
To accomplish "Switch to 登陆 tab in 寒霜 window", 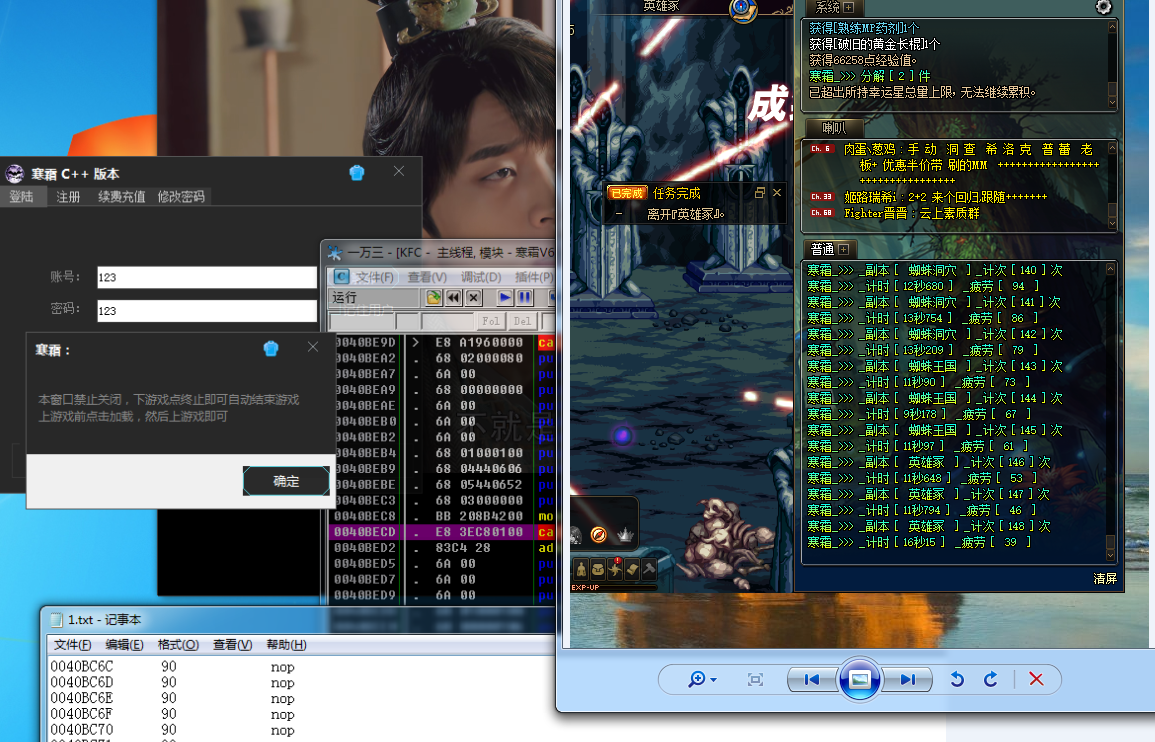I will (x=21, y=197).
